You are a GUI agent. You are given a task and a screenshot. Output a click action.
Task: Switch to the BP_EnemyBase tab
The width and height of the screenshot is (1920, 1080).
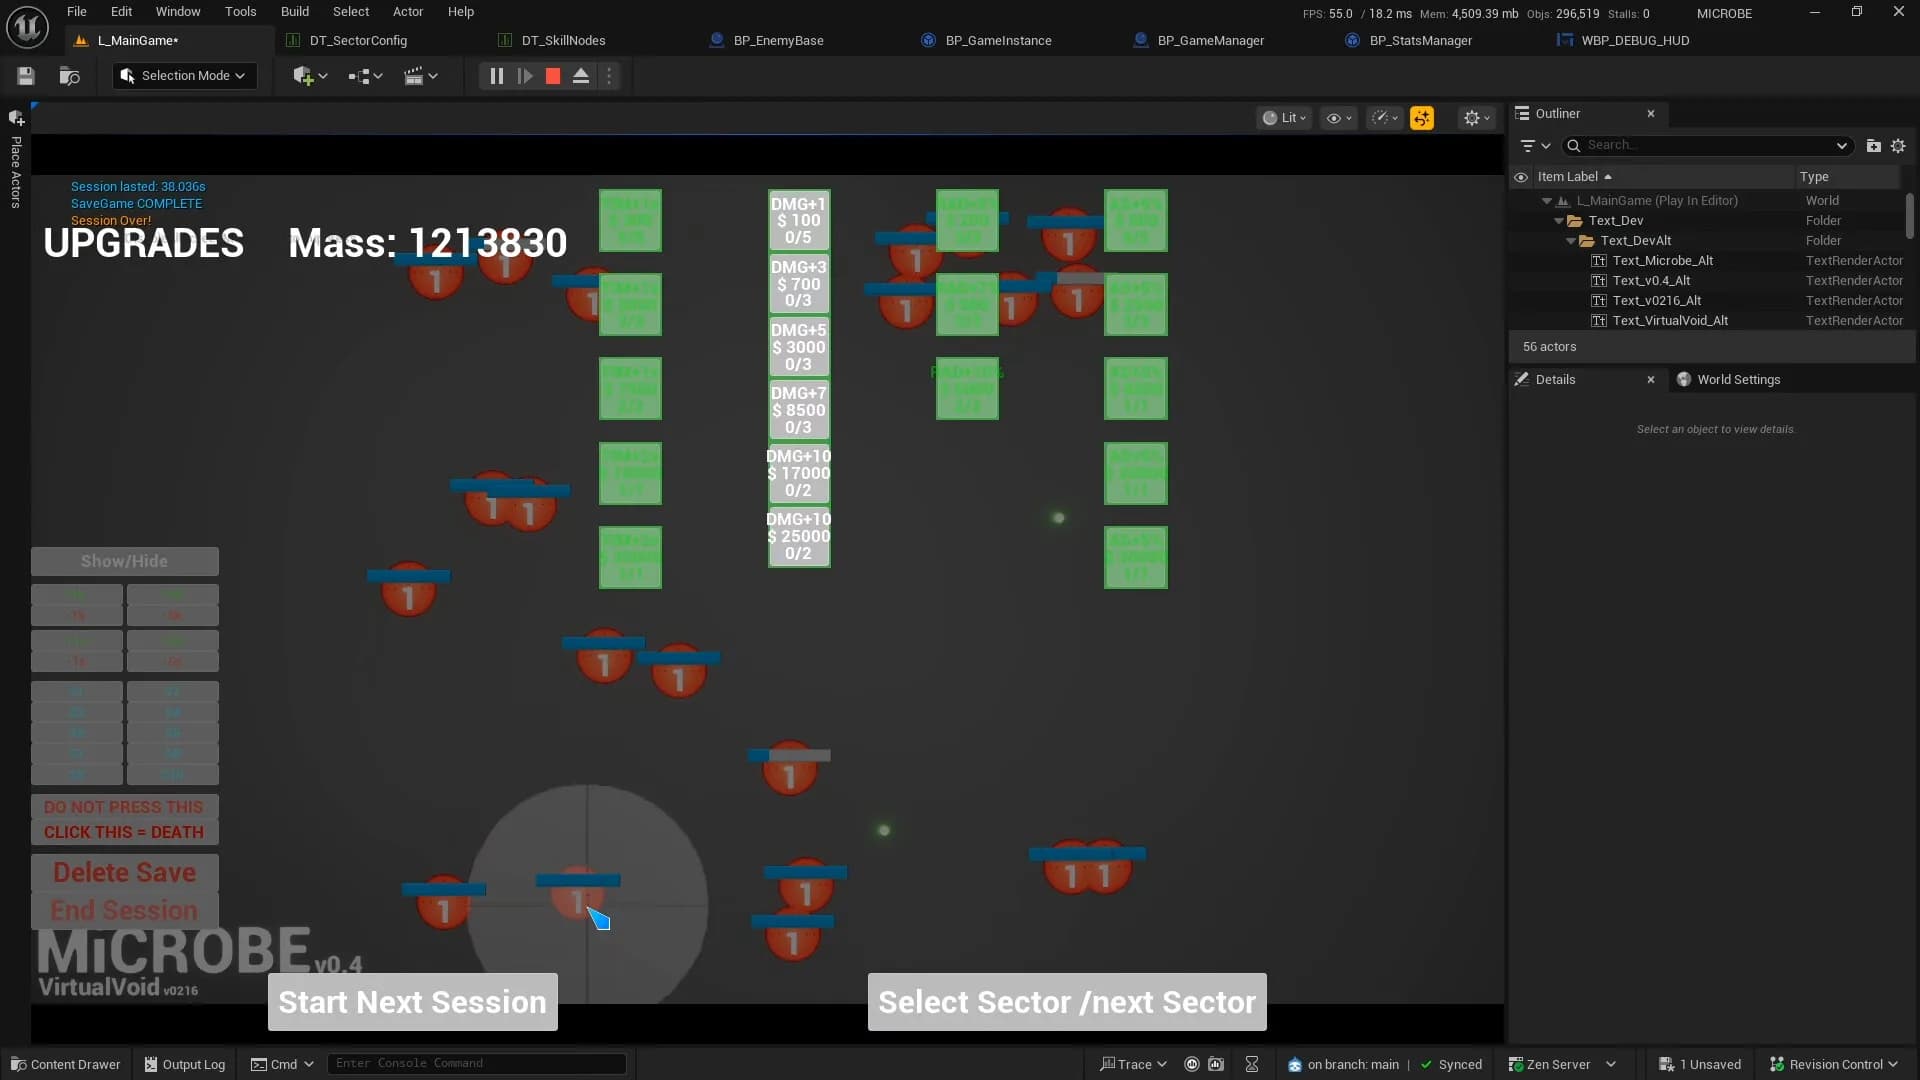[778, 41]
